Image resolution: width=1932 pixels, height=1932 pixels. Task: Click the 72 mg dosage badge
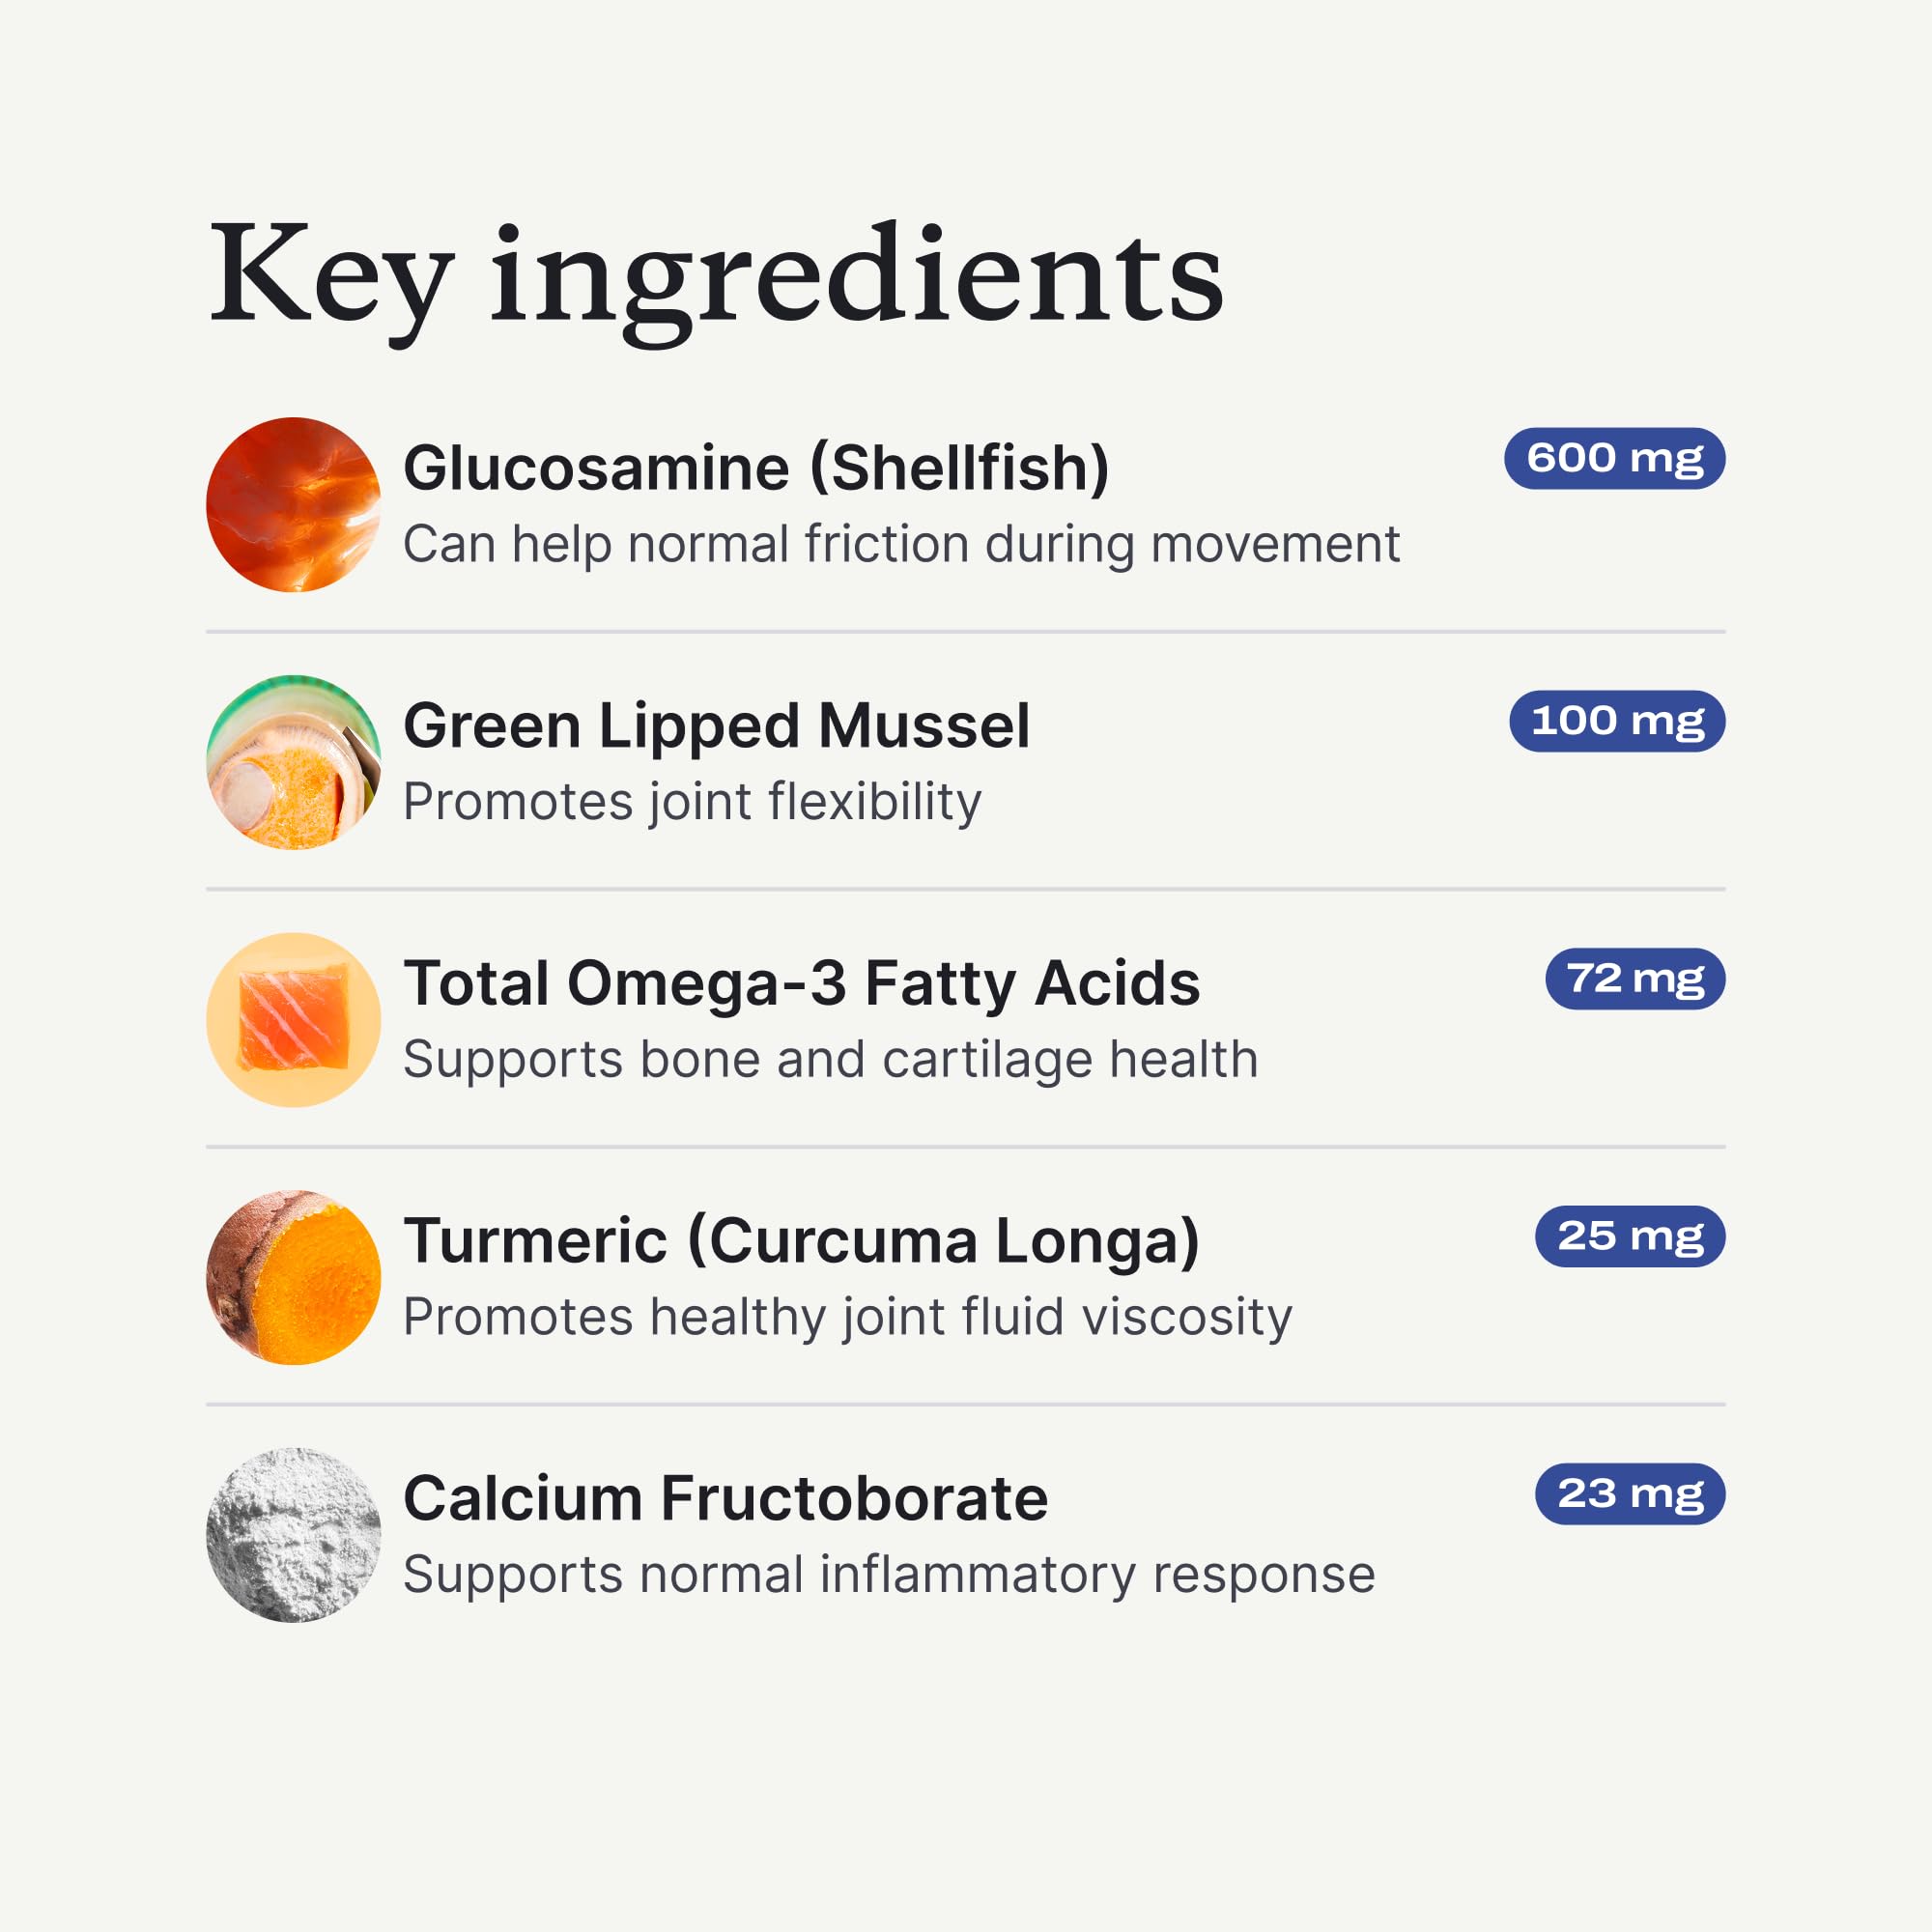pyautogui.click(x=1634, y=978)
